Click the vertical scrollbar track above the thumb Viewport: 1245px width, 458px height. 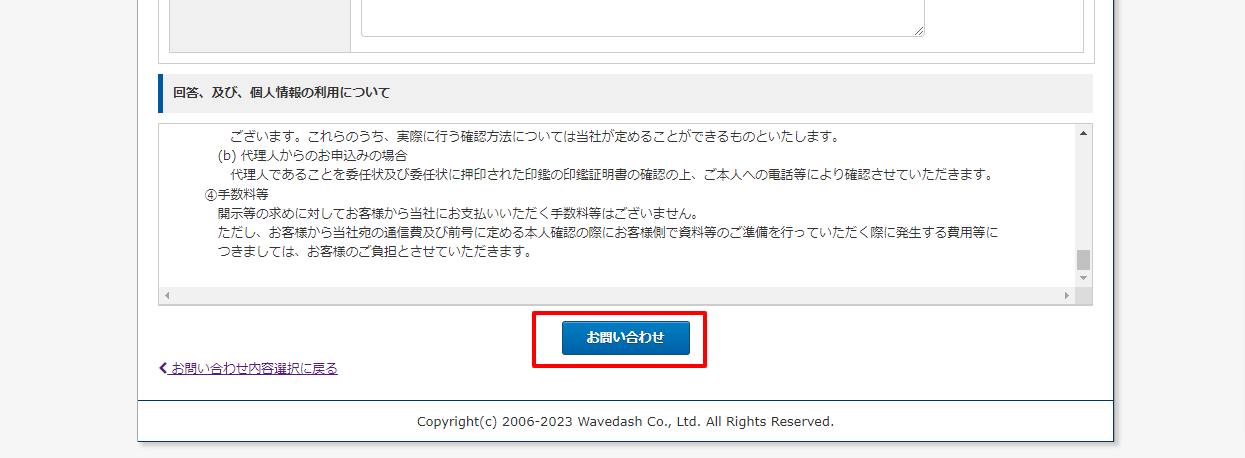(x=1083, y=195)
